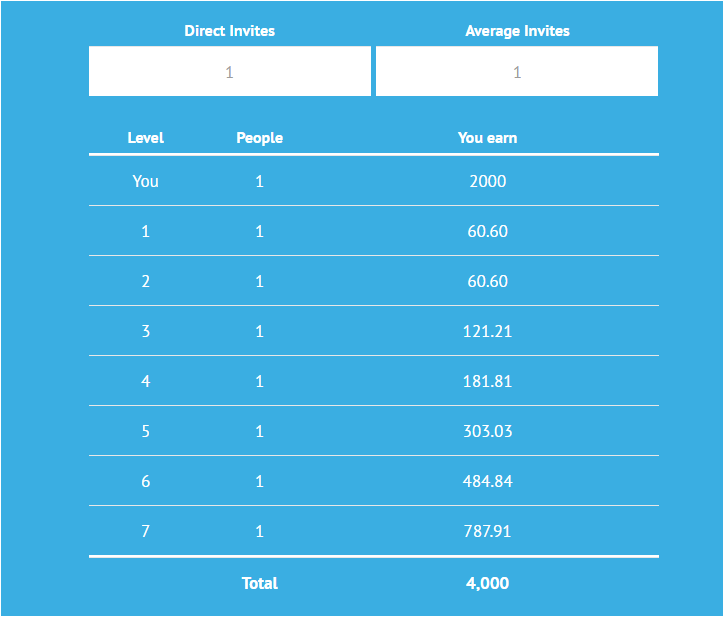Click the 181.81 earnings value
724x617 pixels.
(487, 381)
